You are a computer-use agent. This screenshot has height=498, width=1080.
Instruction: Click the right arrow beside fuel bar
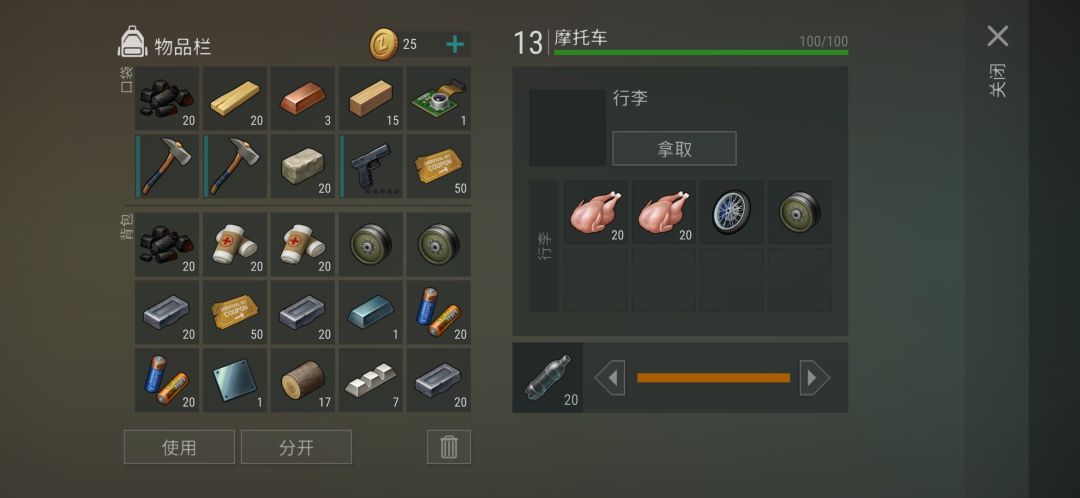point(814,378)
